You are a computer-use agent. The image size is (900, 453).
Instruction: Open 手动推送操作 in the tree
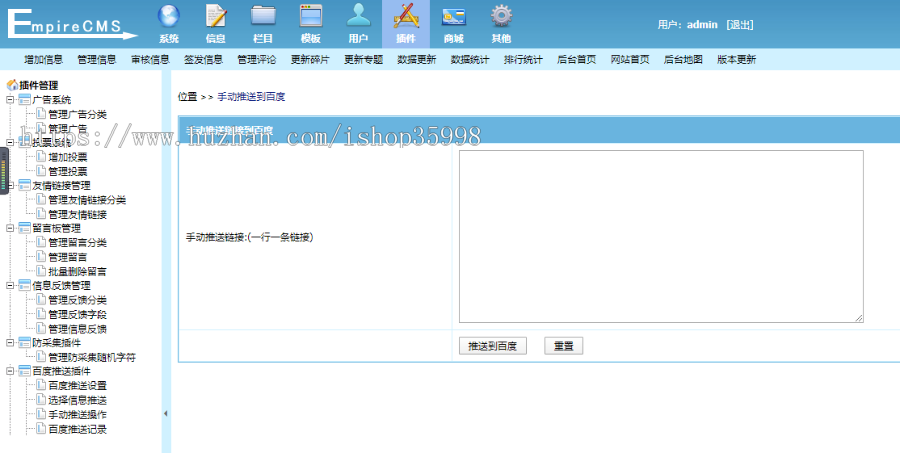pyautogui.click(x=77, y=415)
